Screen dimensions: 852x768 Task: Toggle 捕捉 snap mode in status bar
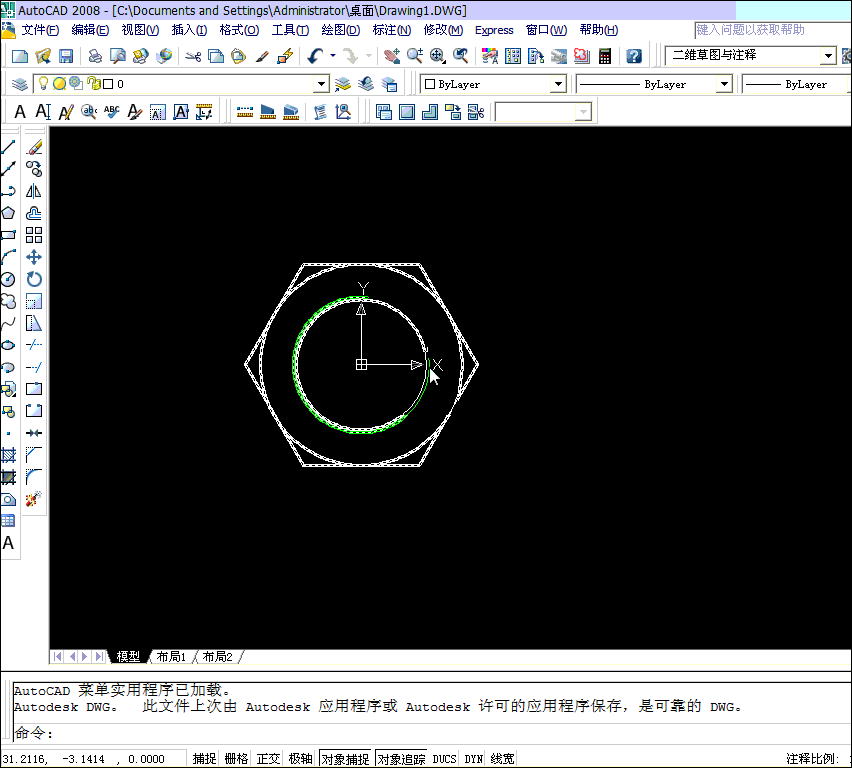[204, 758]
